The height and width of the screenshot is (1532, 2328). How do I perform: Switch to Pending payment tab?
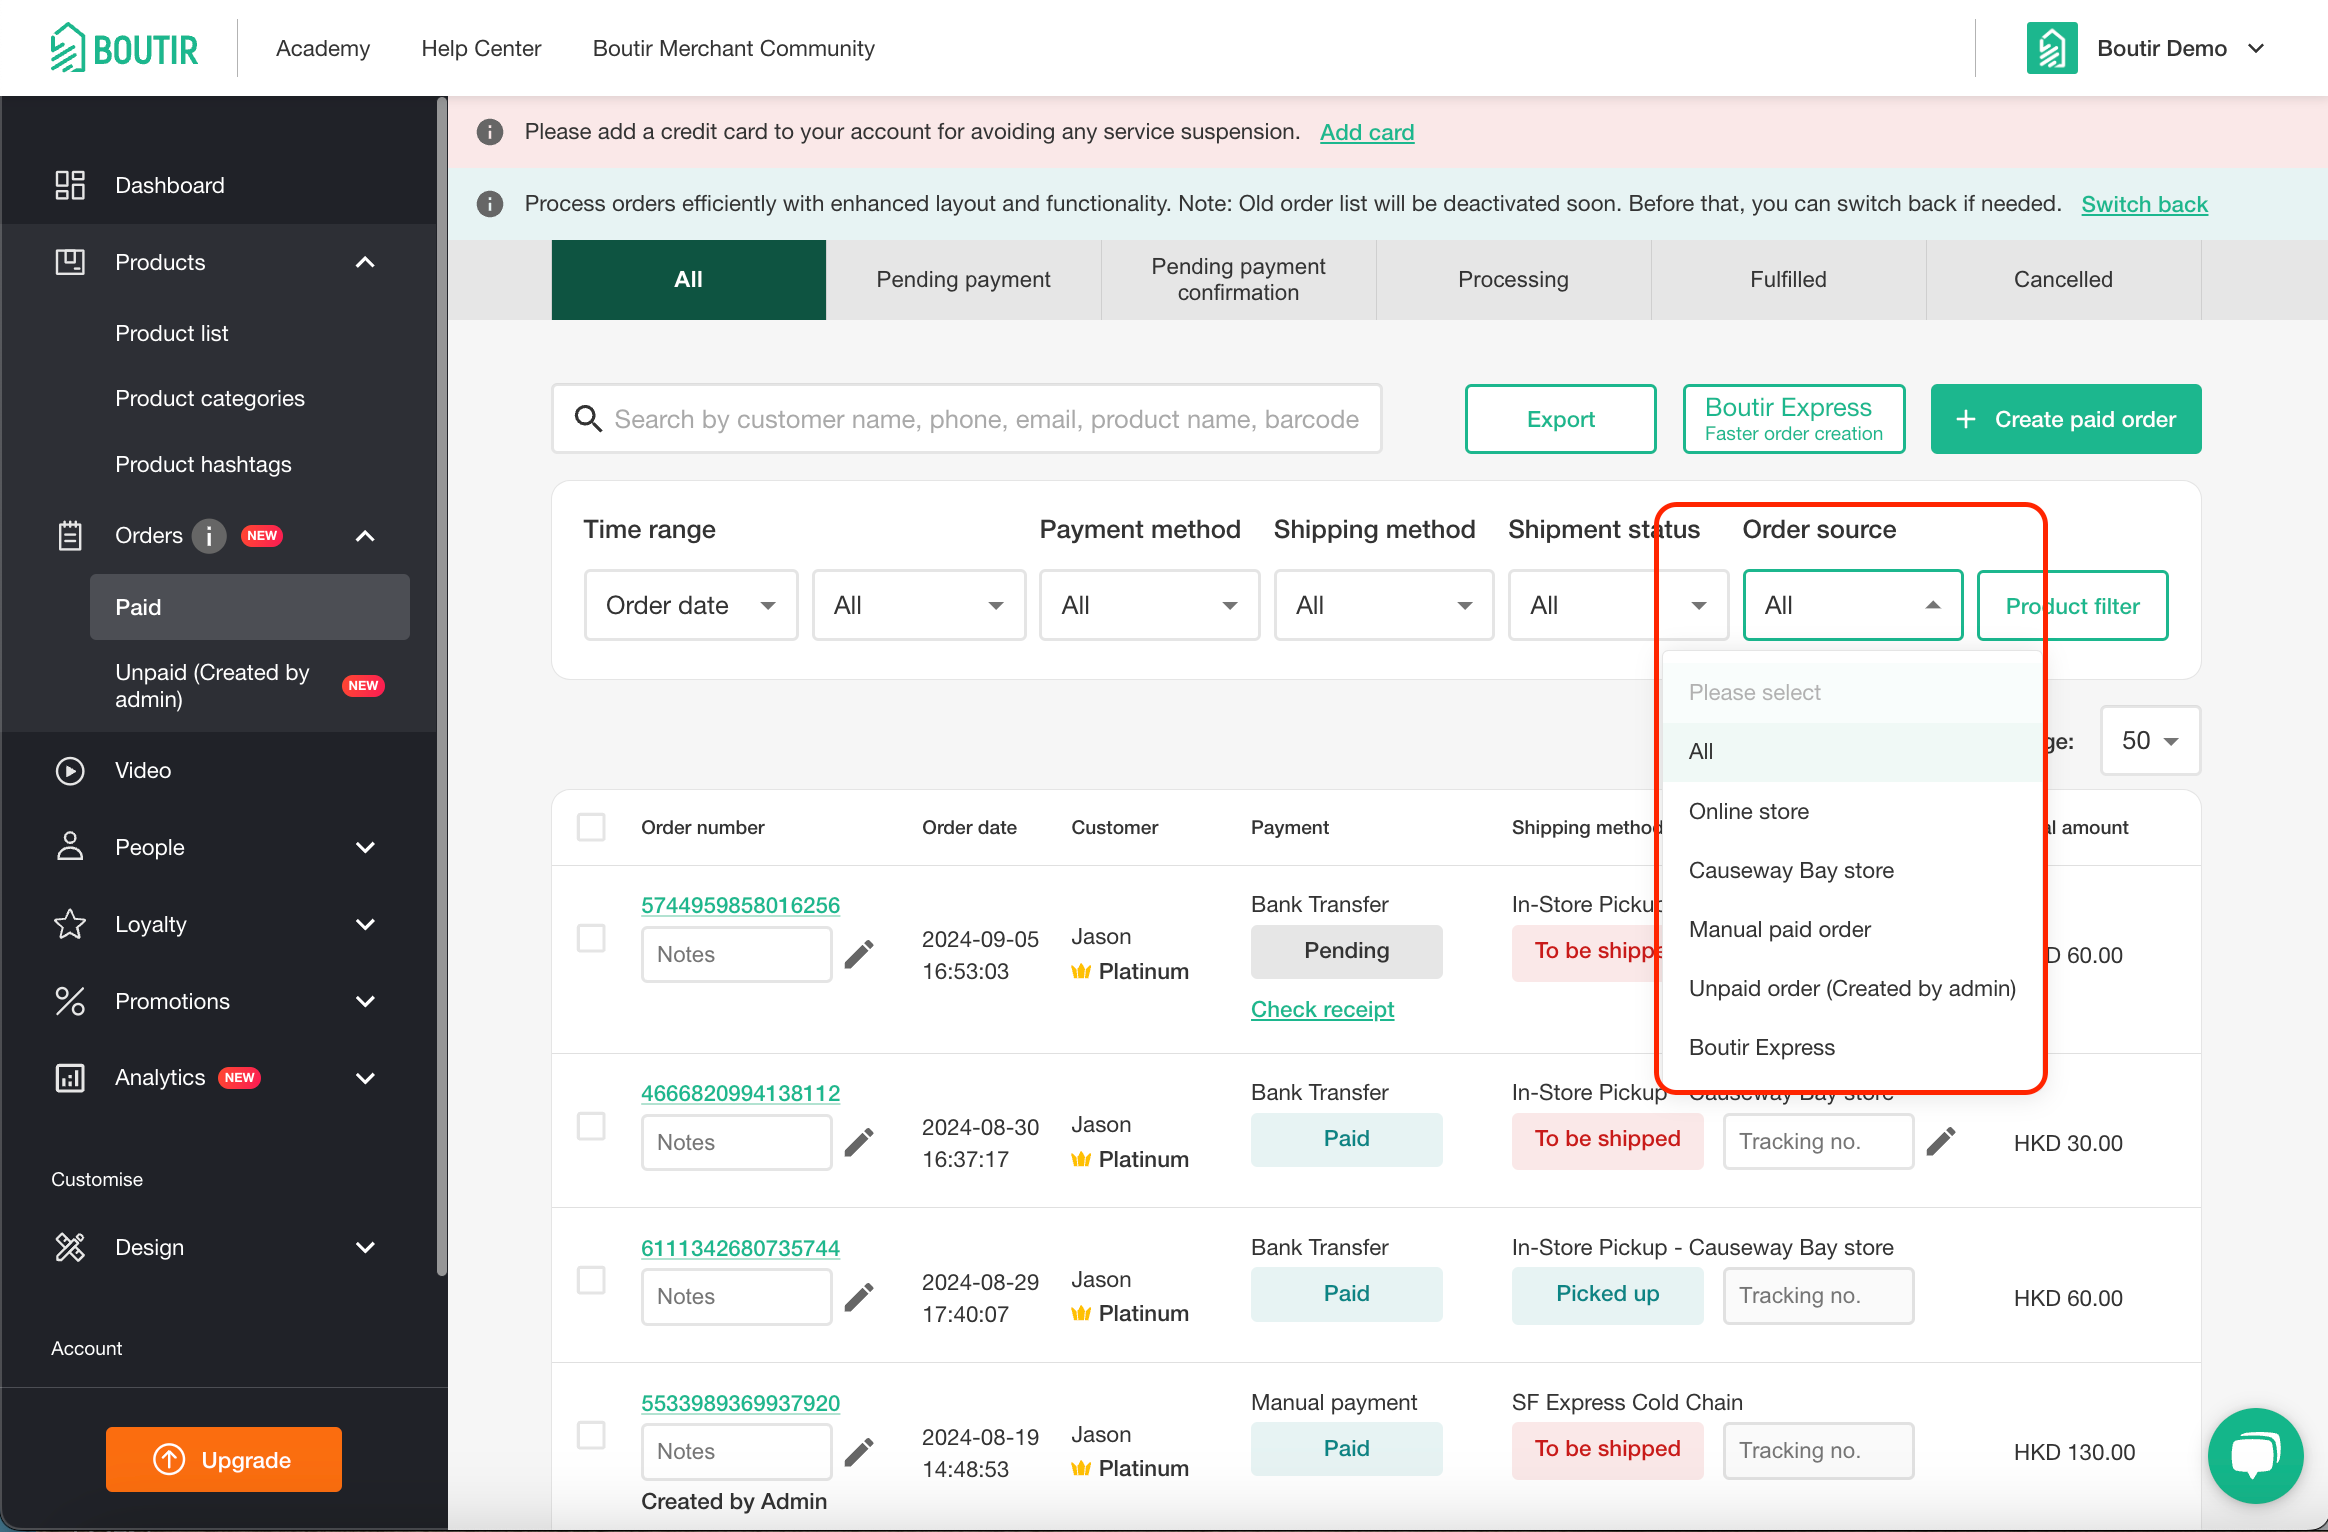coord(963,280)
